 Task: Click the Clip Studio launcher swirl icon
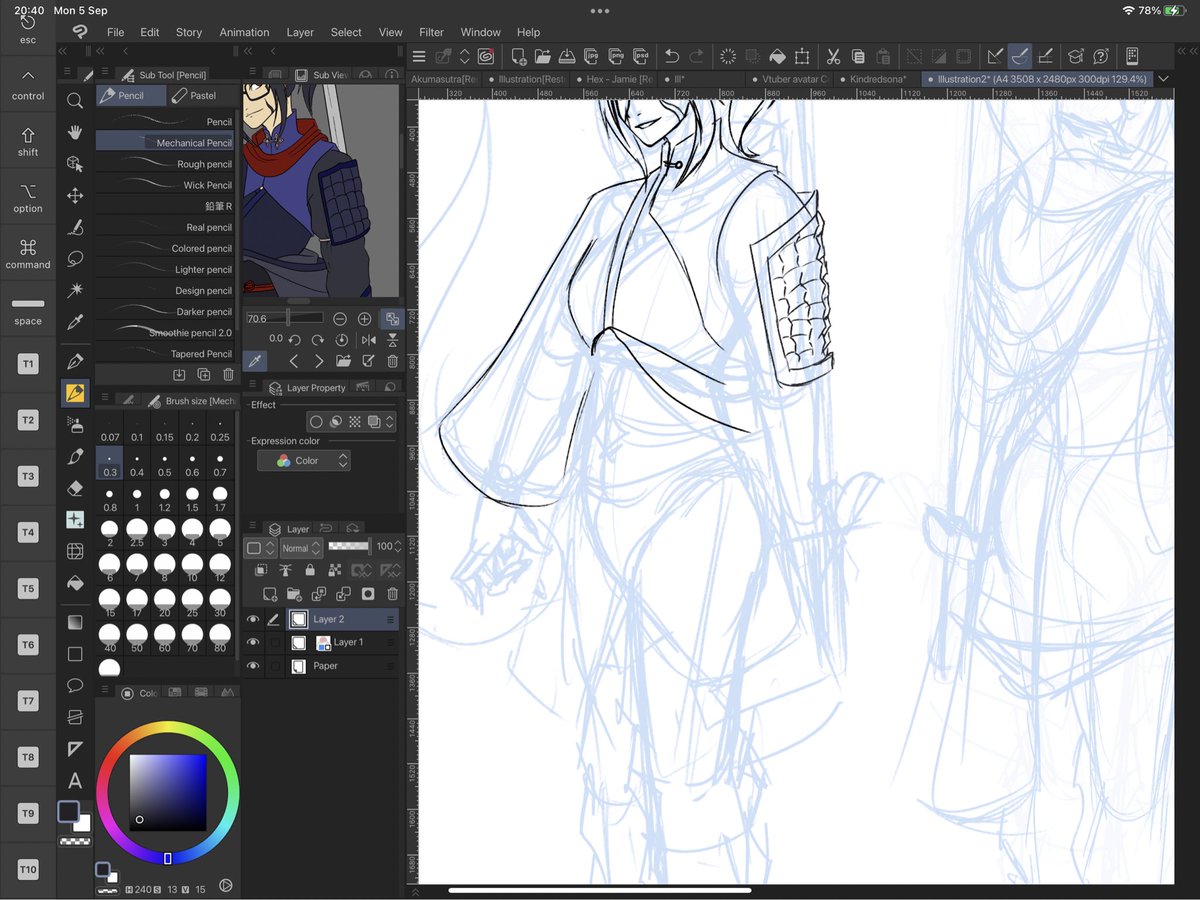point(485,57)
